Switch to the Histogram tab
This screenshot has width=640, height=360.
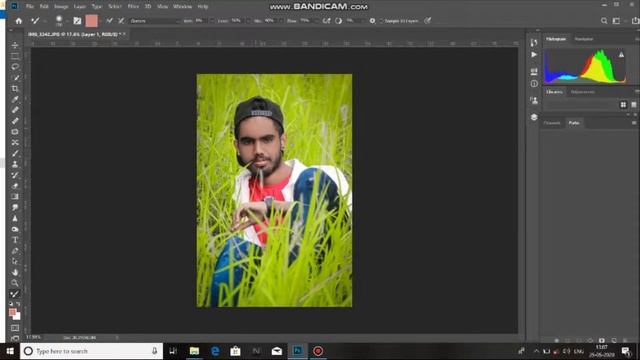[556, 39]
